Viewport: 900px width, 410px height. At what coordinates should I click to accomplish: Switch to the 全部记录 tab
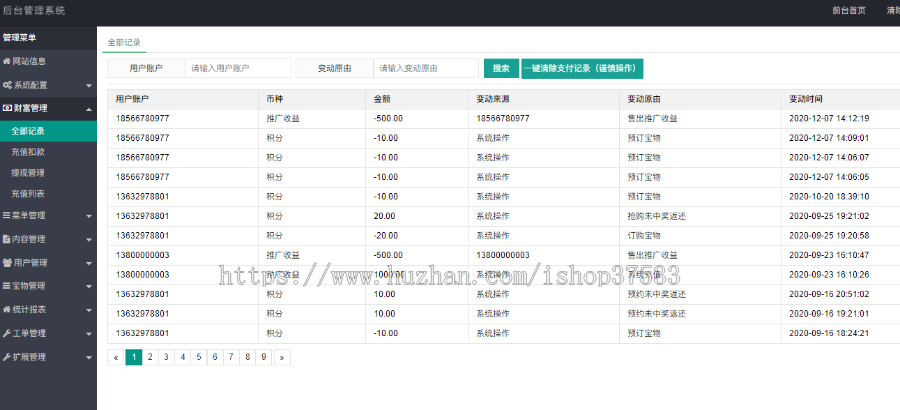pyautogui.click(x=124, y=42)
